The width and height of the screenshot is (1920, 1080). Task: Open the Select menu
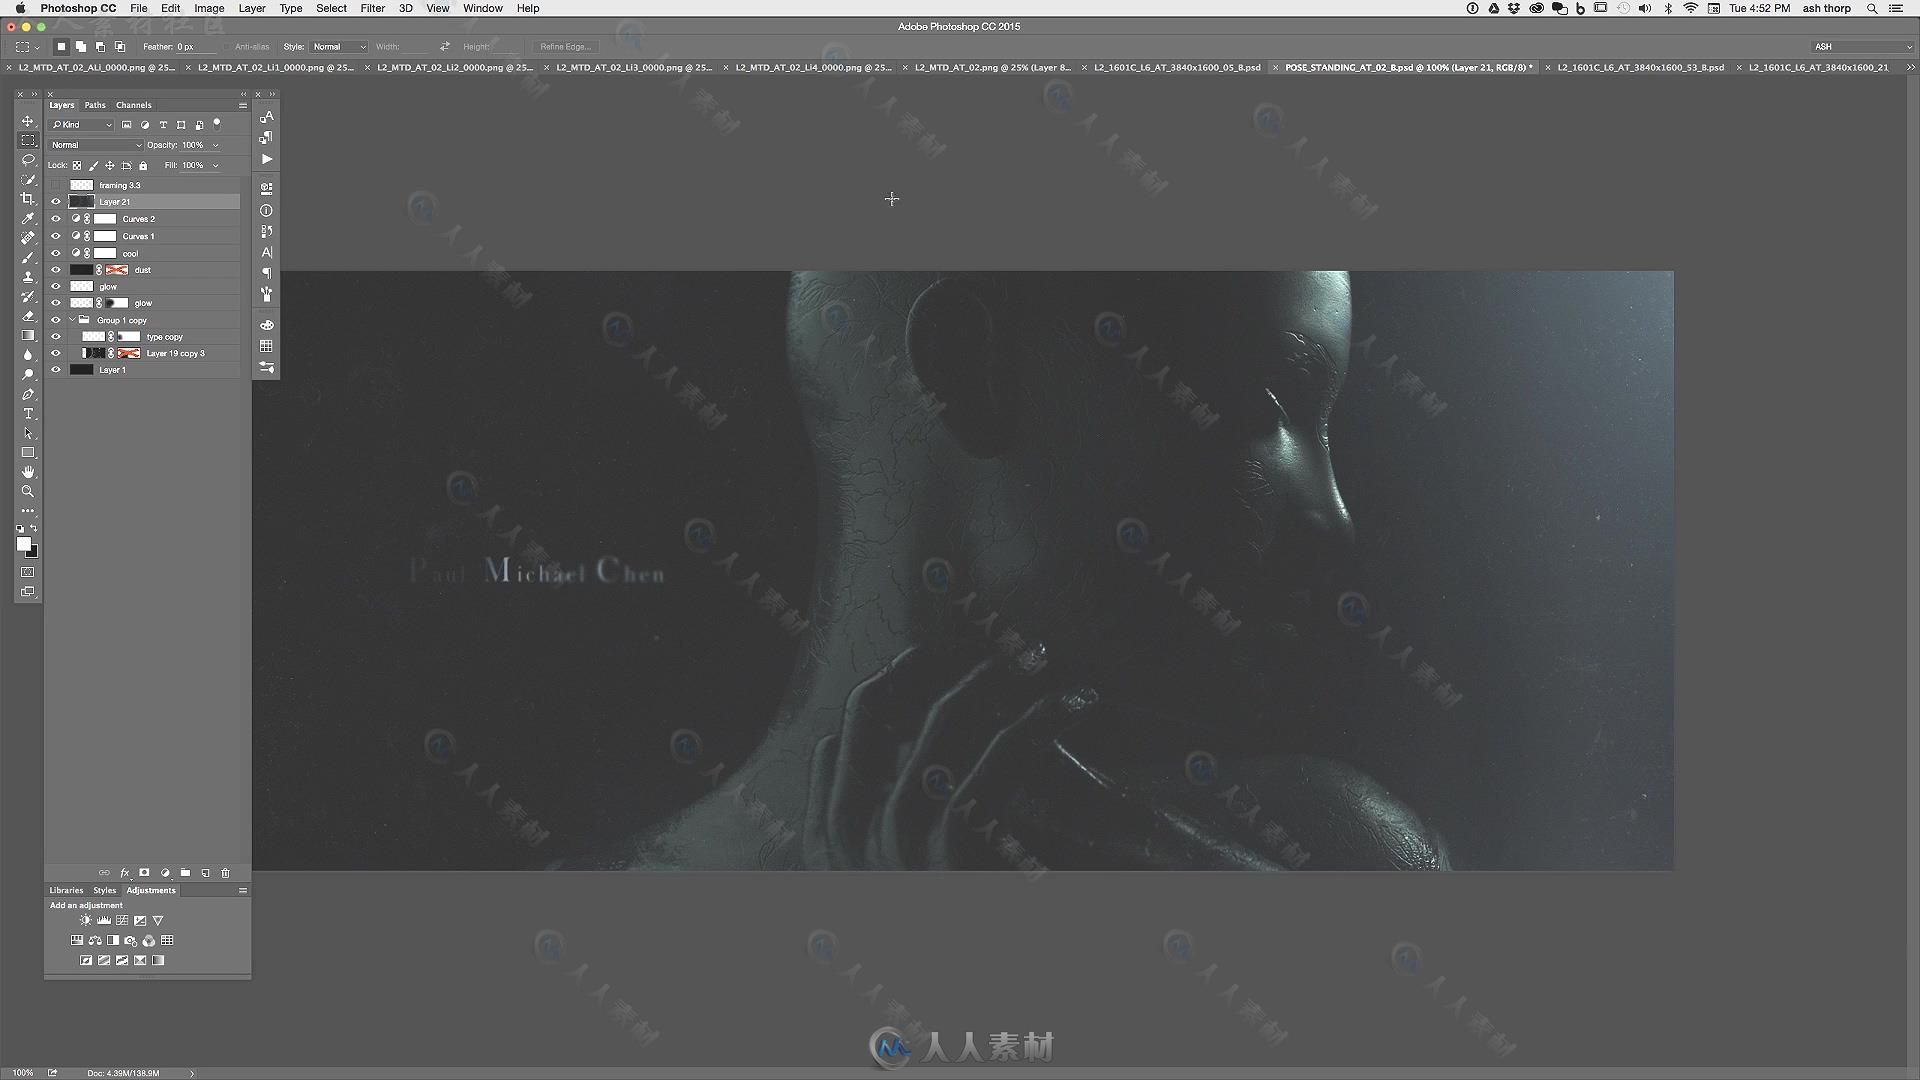331,8
